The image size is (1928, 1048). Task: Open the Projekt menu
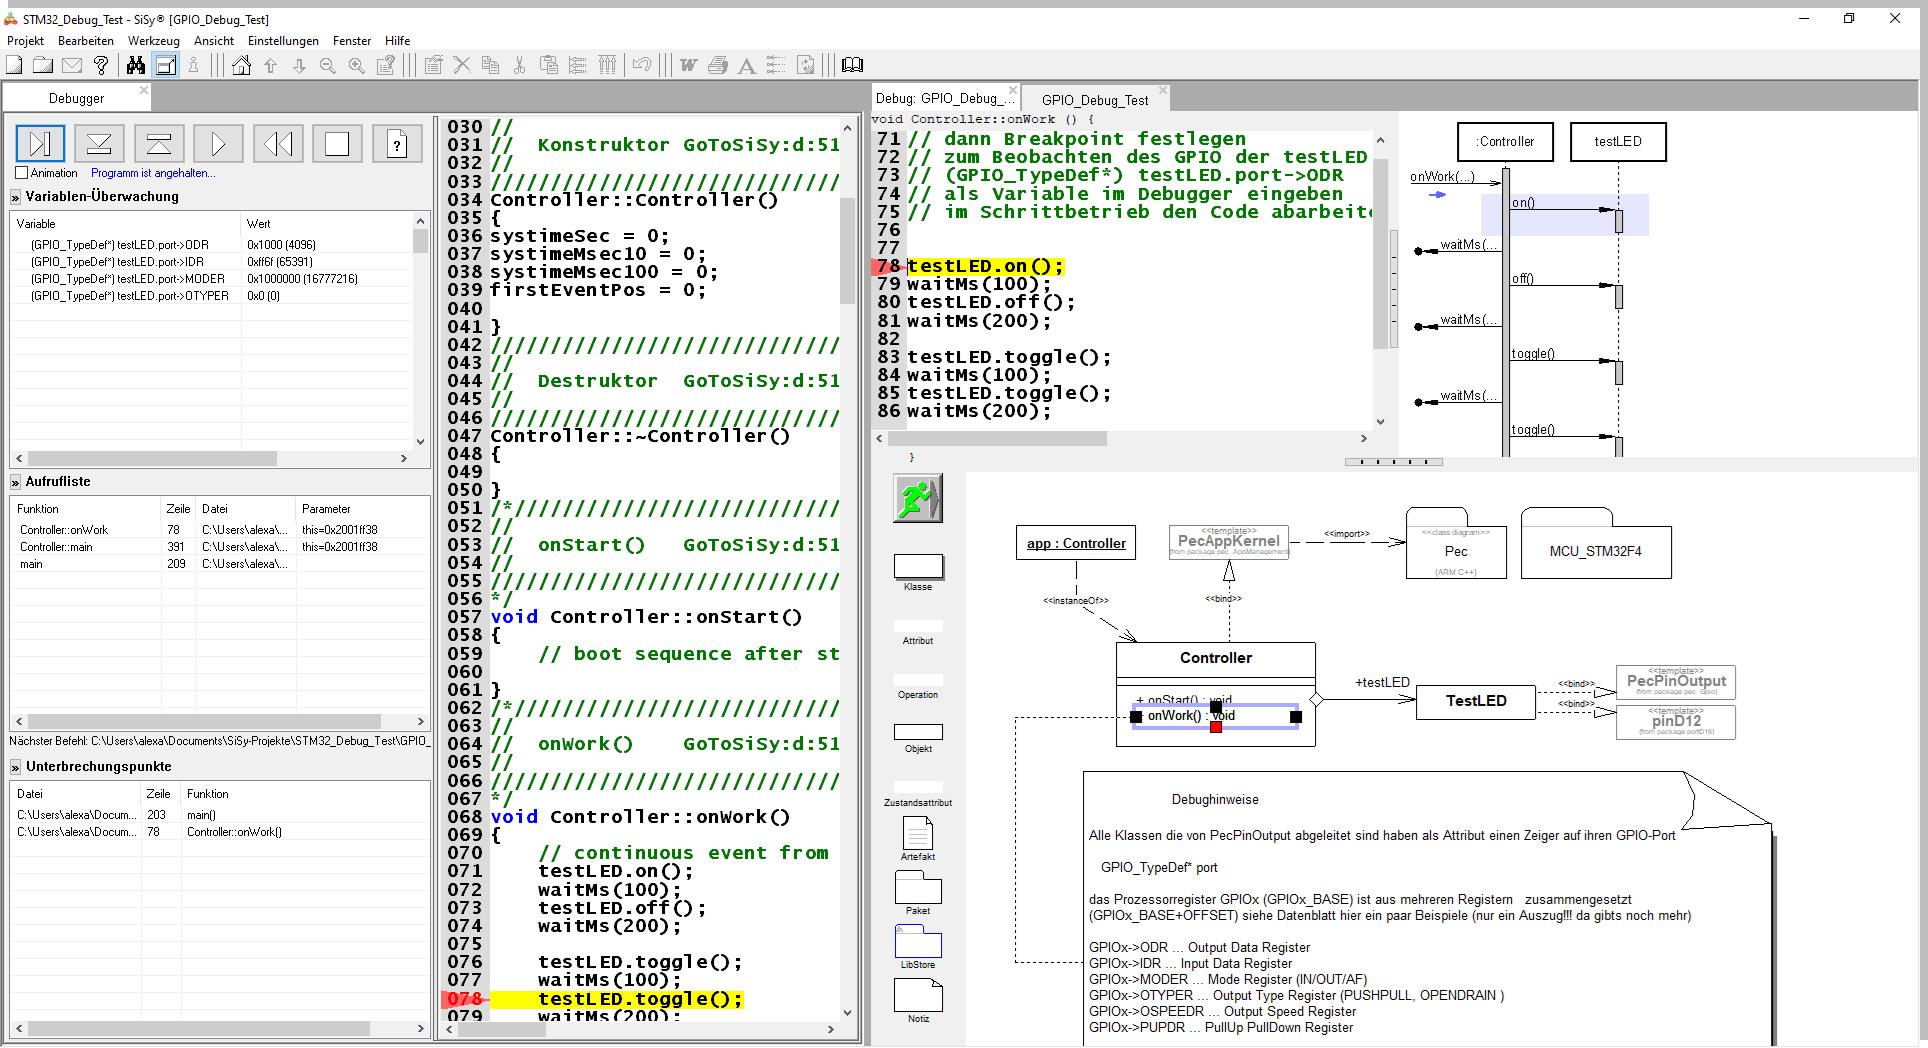click(25, 41)
